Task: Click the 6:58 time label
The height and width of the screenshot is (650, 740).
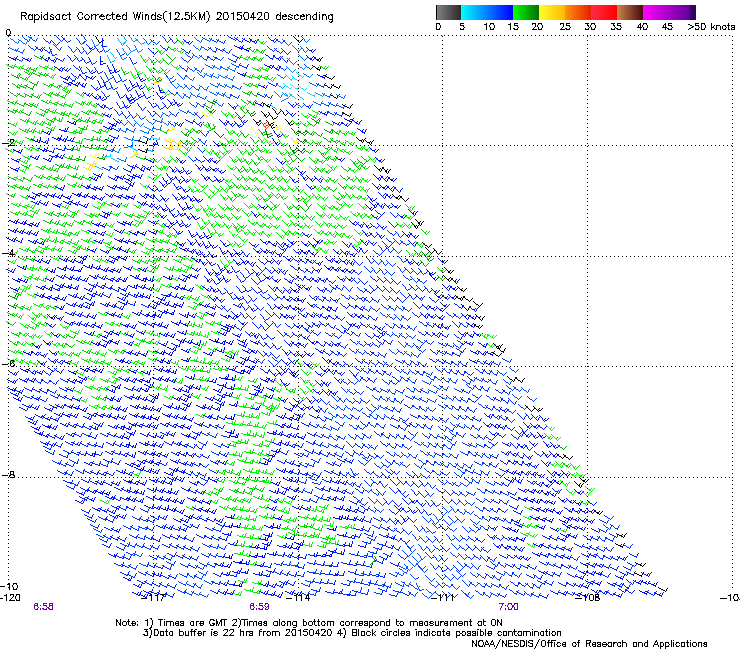Action: click(43, 607)
